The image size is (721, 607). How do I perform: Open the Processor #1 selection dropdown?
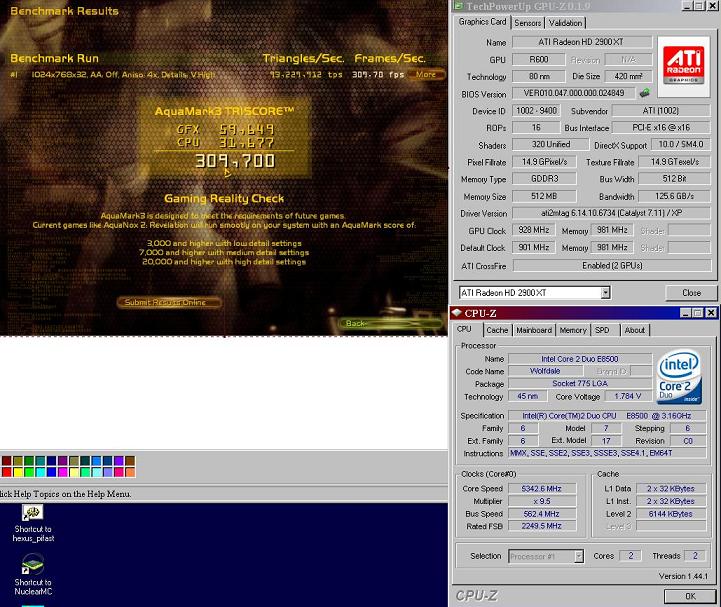(578, 556)
